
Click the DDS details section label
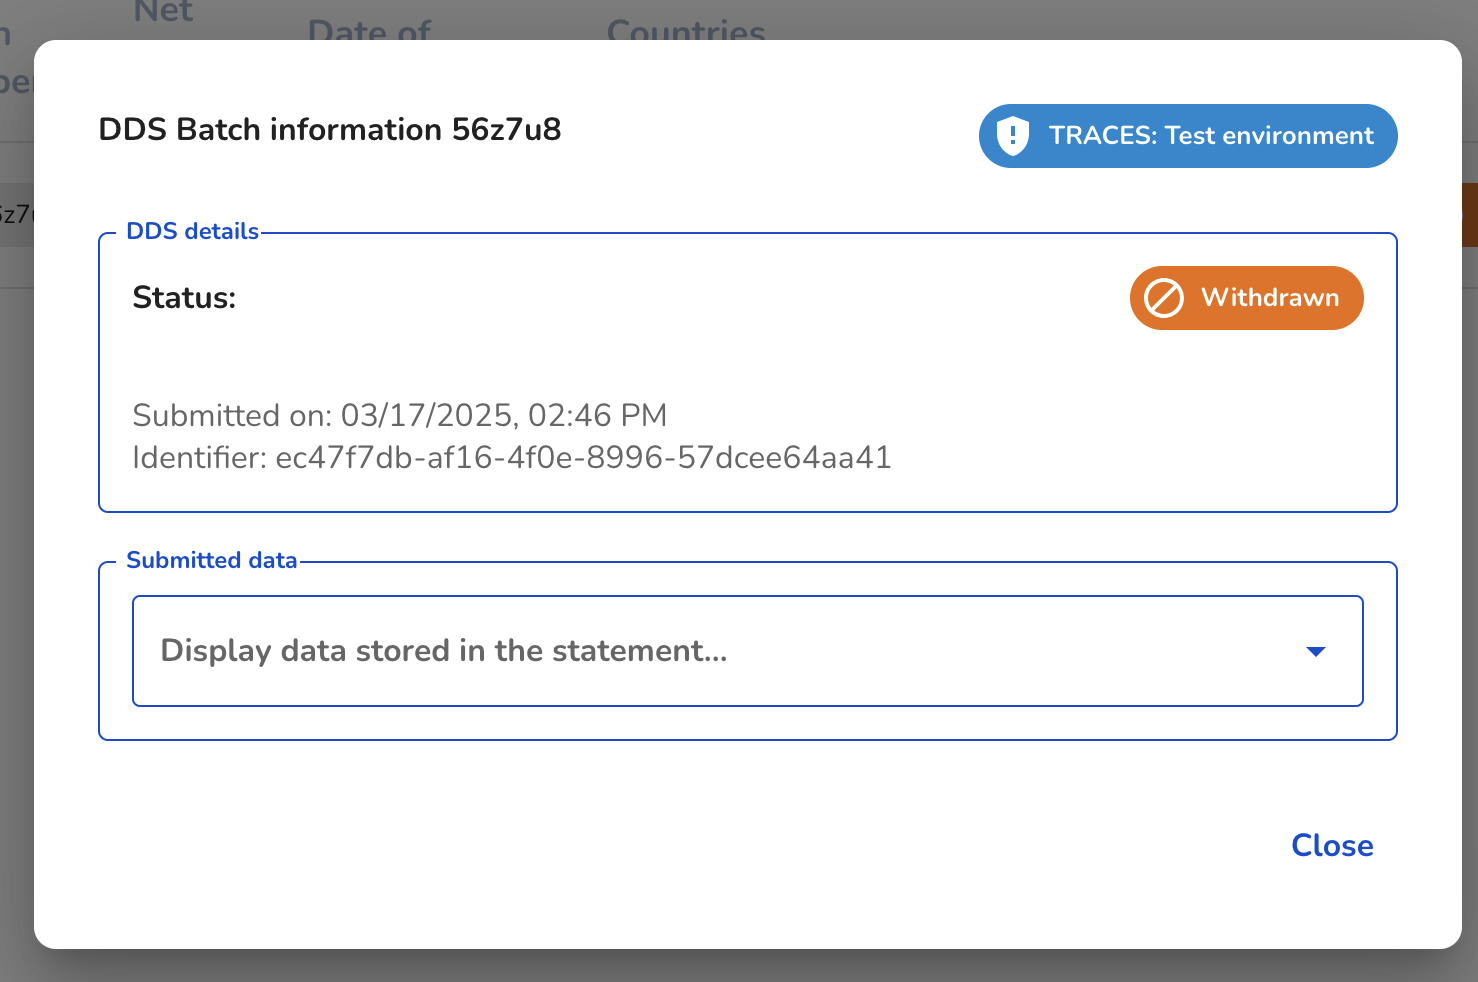pos(192,231)
